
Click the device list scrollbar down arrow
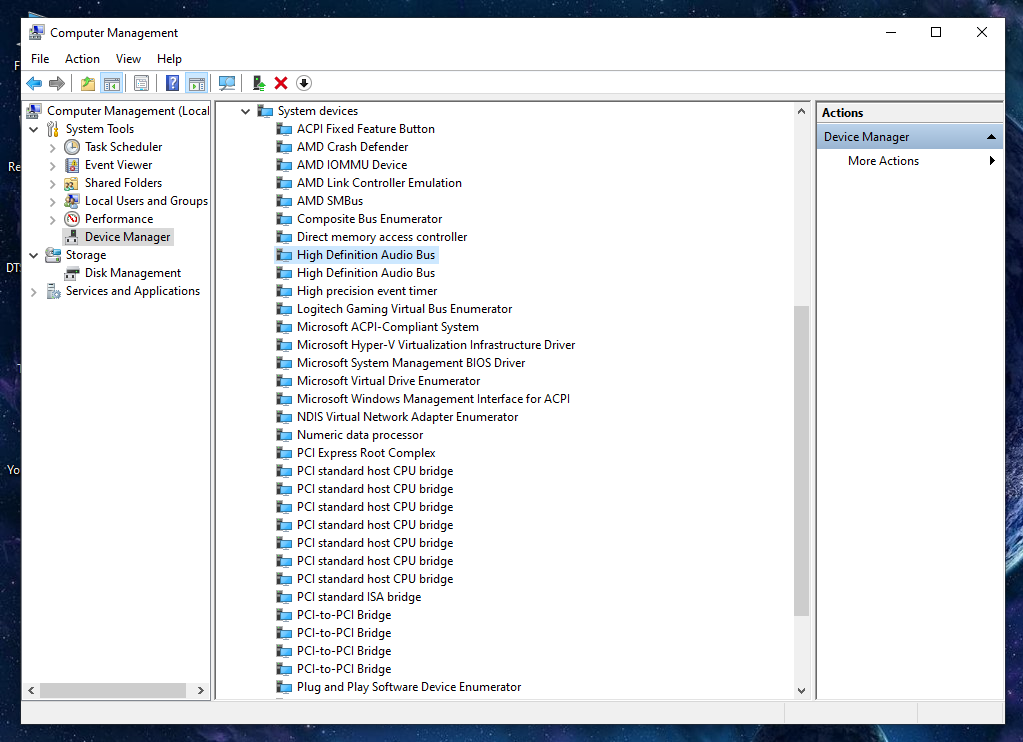[x=801, y=690]
